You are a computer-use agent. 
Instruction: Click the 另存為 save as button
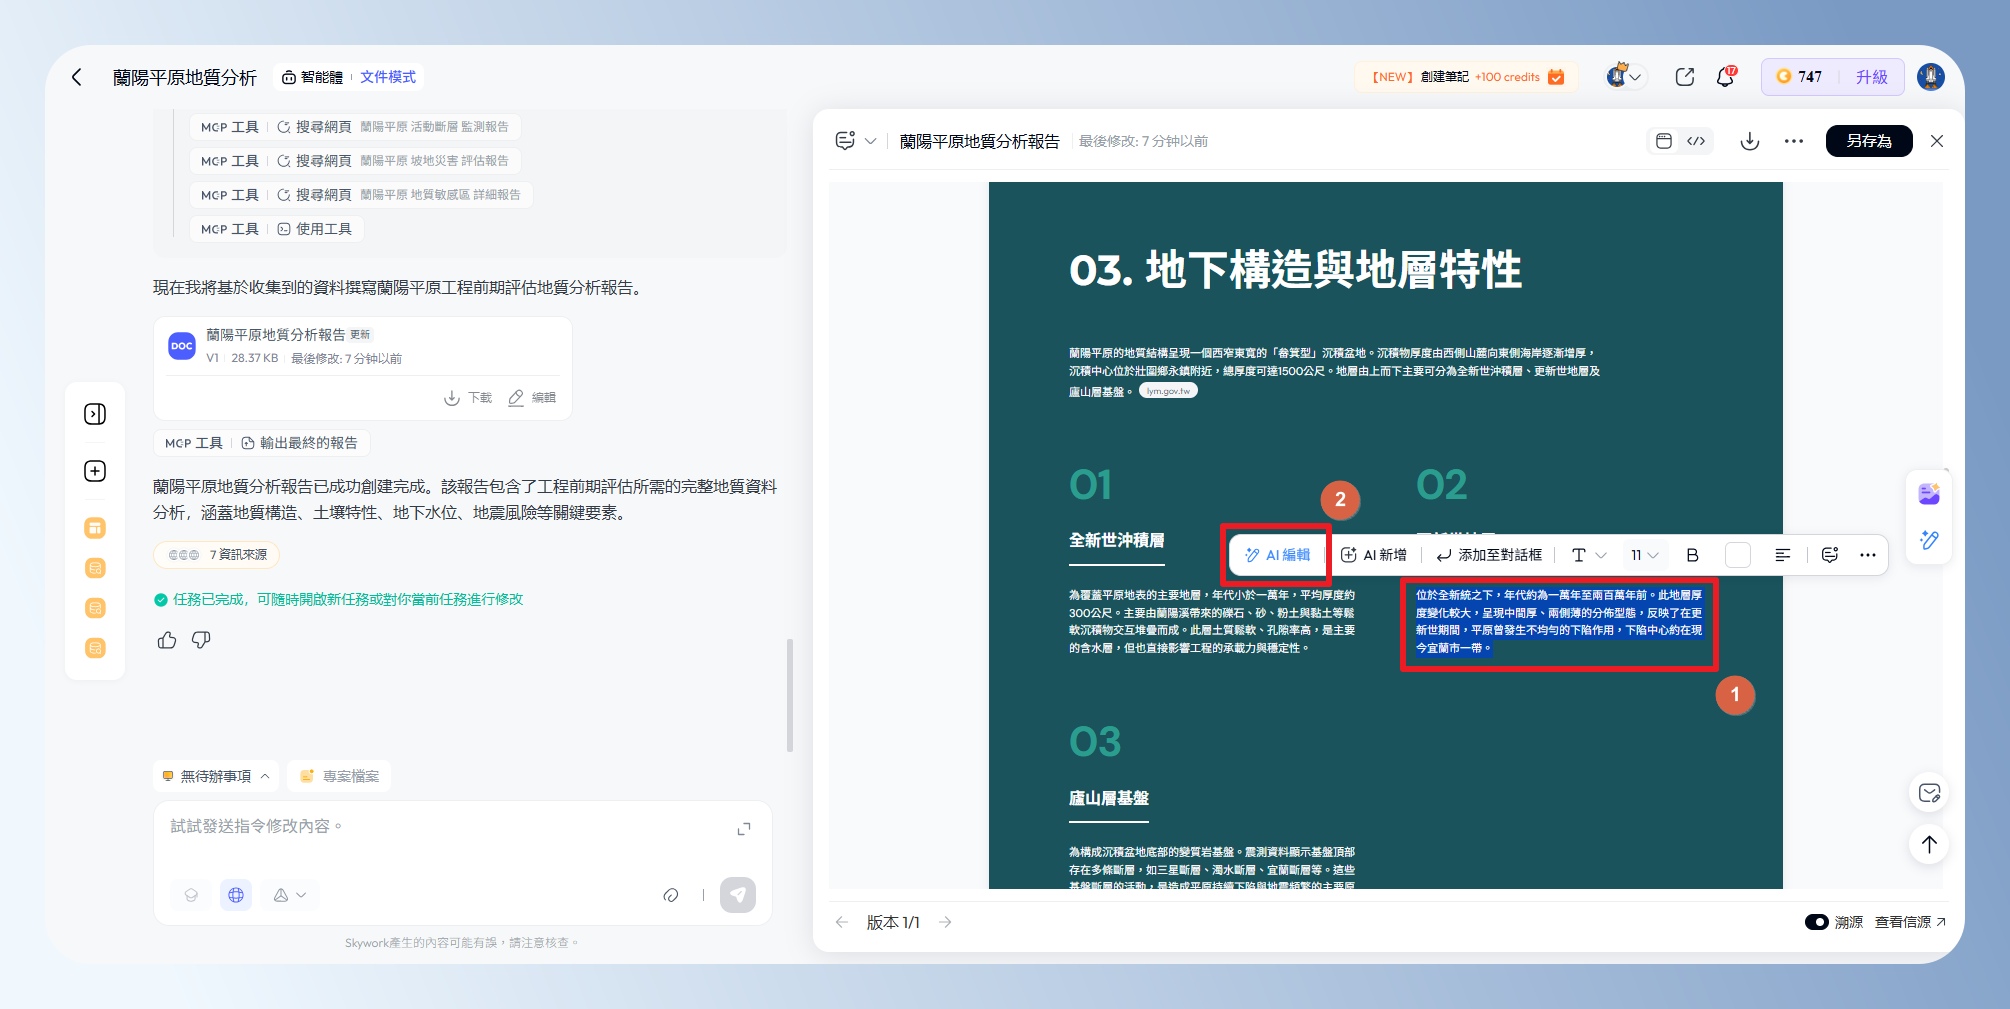point(1868,141)
